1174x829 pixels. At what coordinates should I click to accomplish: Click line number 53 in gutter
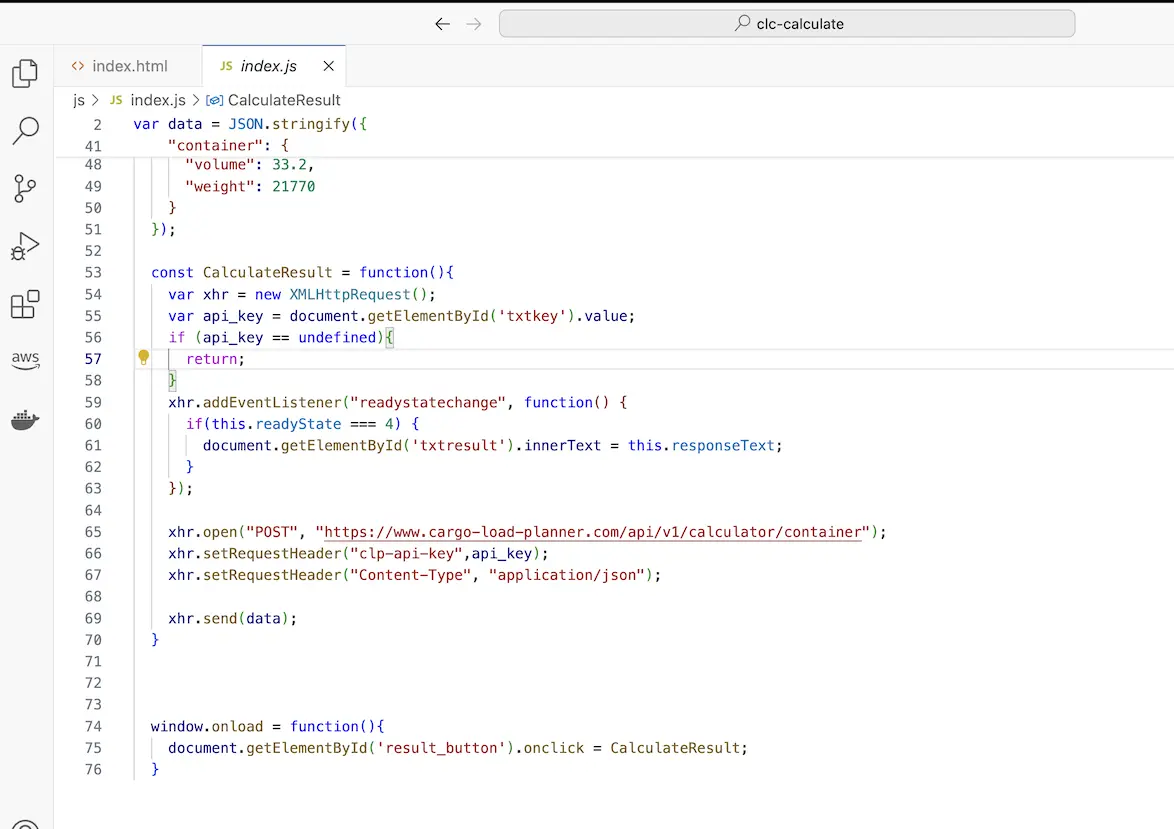click(x=93, y=273)
